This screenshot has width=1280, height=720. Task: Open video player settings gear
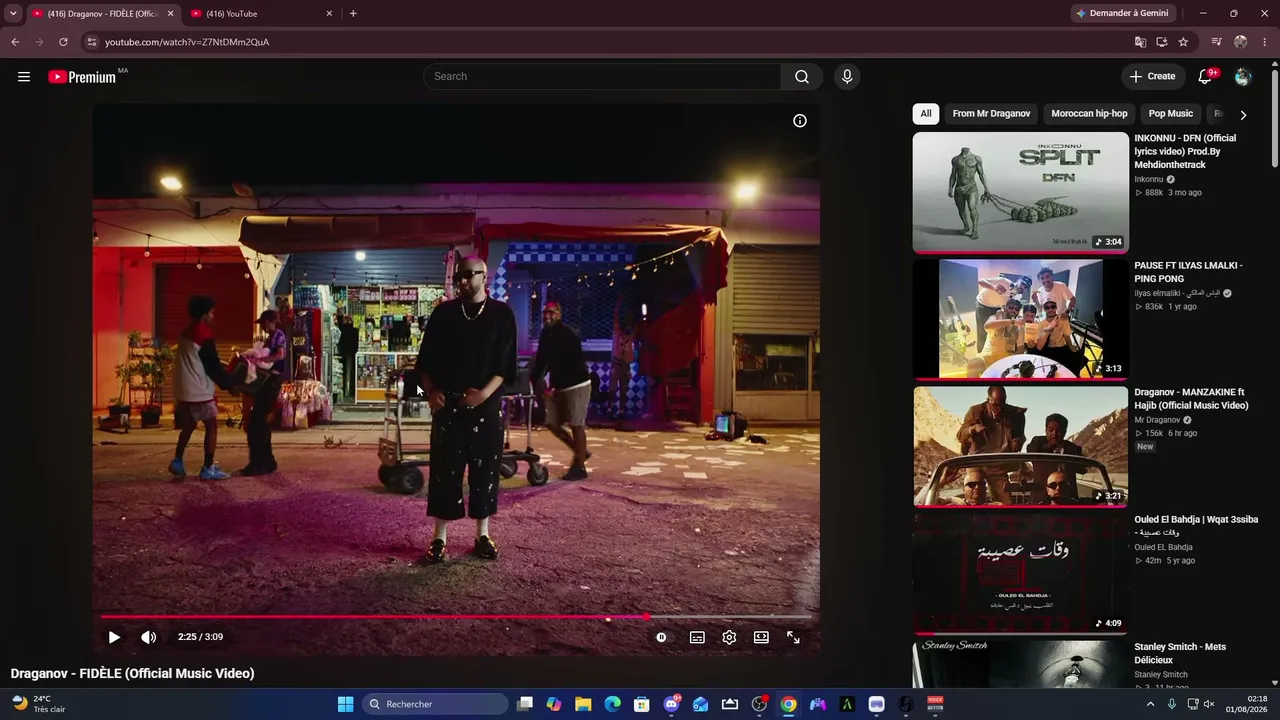729,637
